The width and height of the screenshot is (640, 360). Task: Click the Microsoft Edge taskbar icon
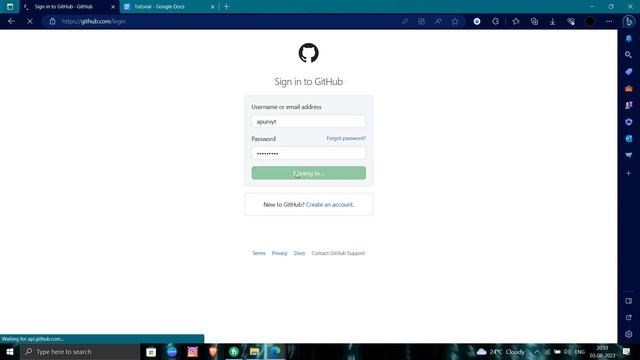276,351
